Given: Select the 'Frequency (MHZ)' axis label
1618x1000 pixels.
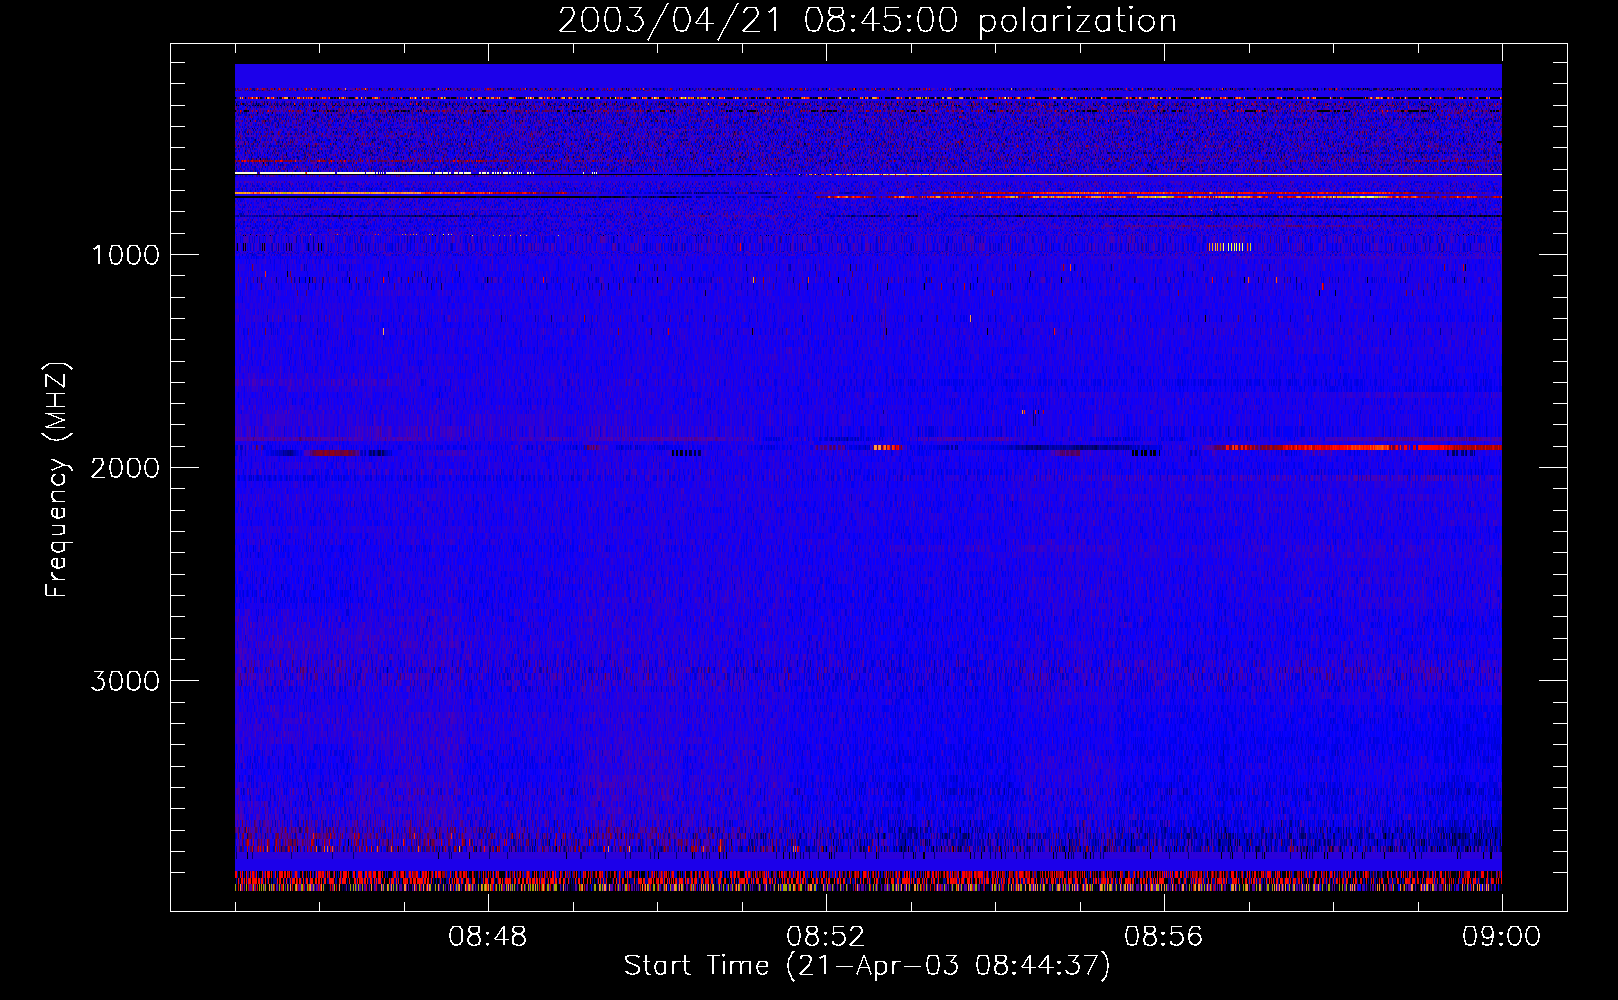Looking at the screenshot, I should [x=57, y=481].
